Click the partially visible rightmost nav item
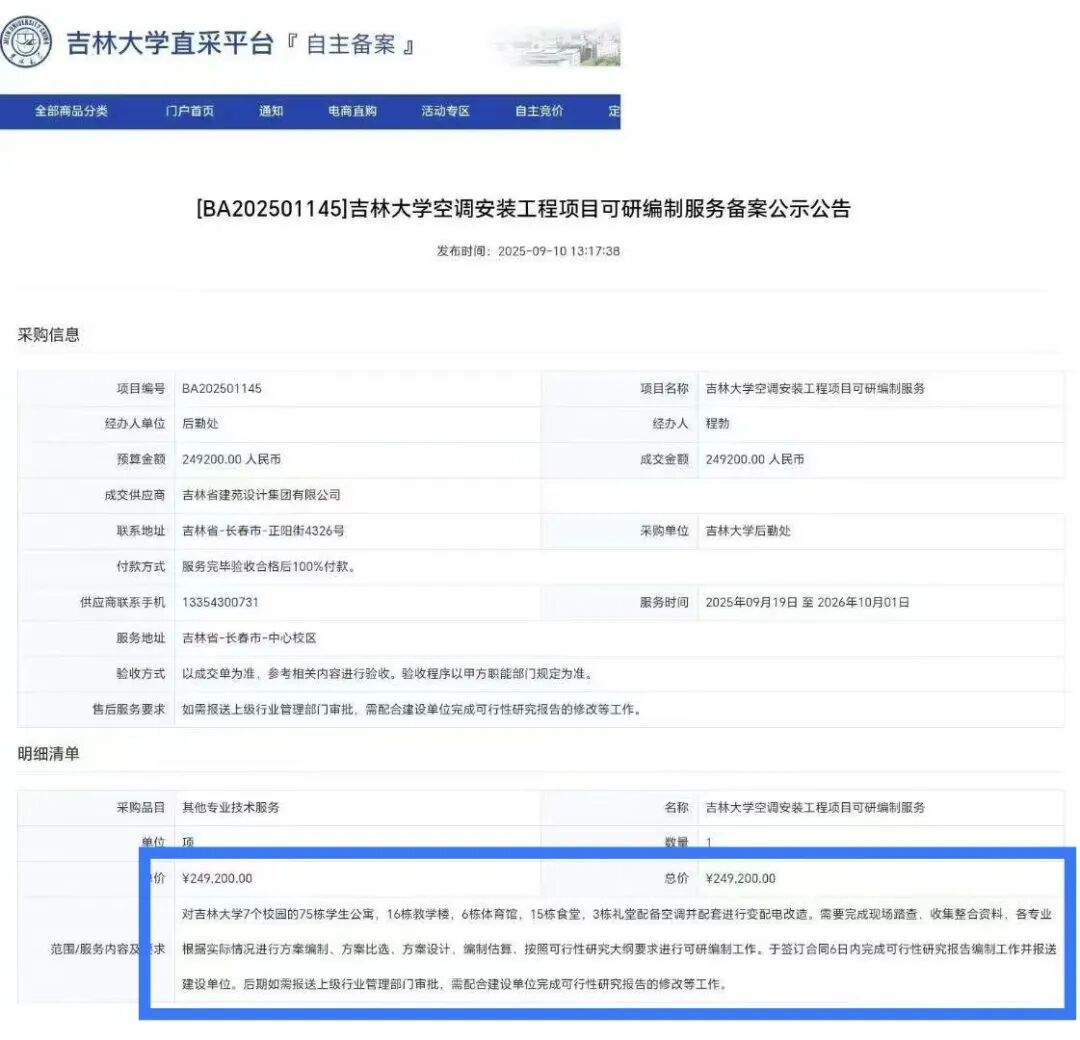This screenshot has width=1080, height=1040. pyautogui.click(x=612, y=111)
